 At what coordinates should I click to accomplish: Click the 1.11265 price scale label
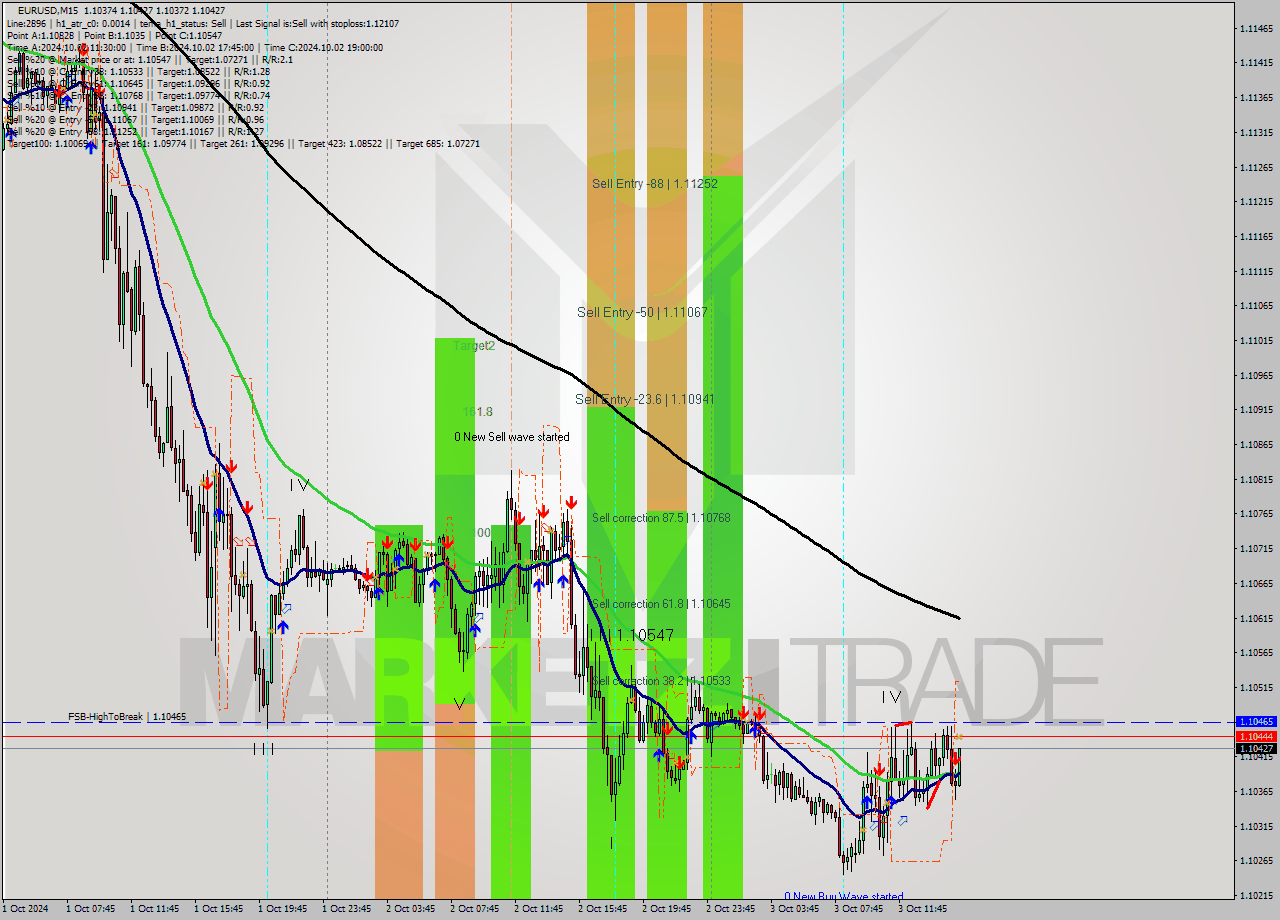coord(1256,167)
